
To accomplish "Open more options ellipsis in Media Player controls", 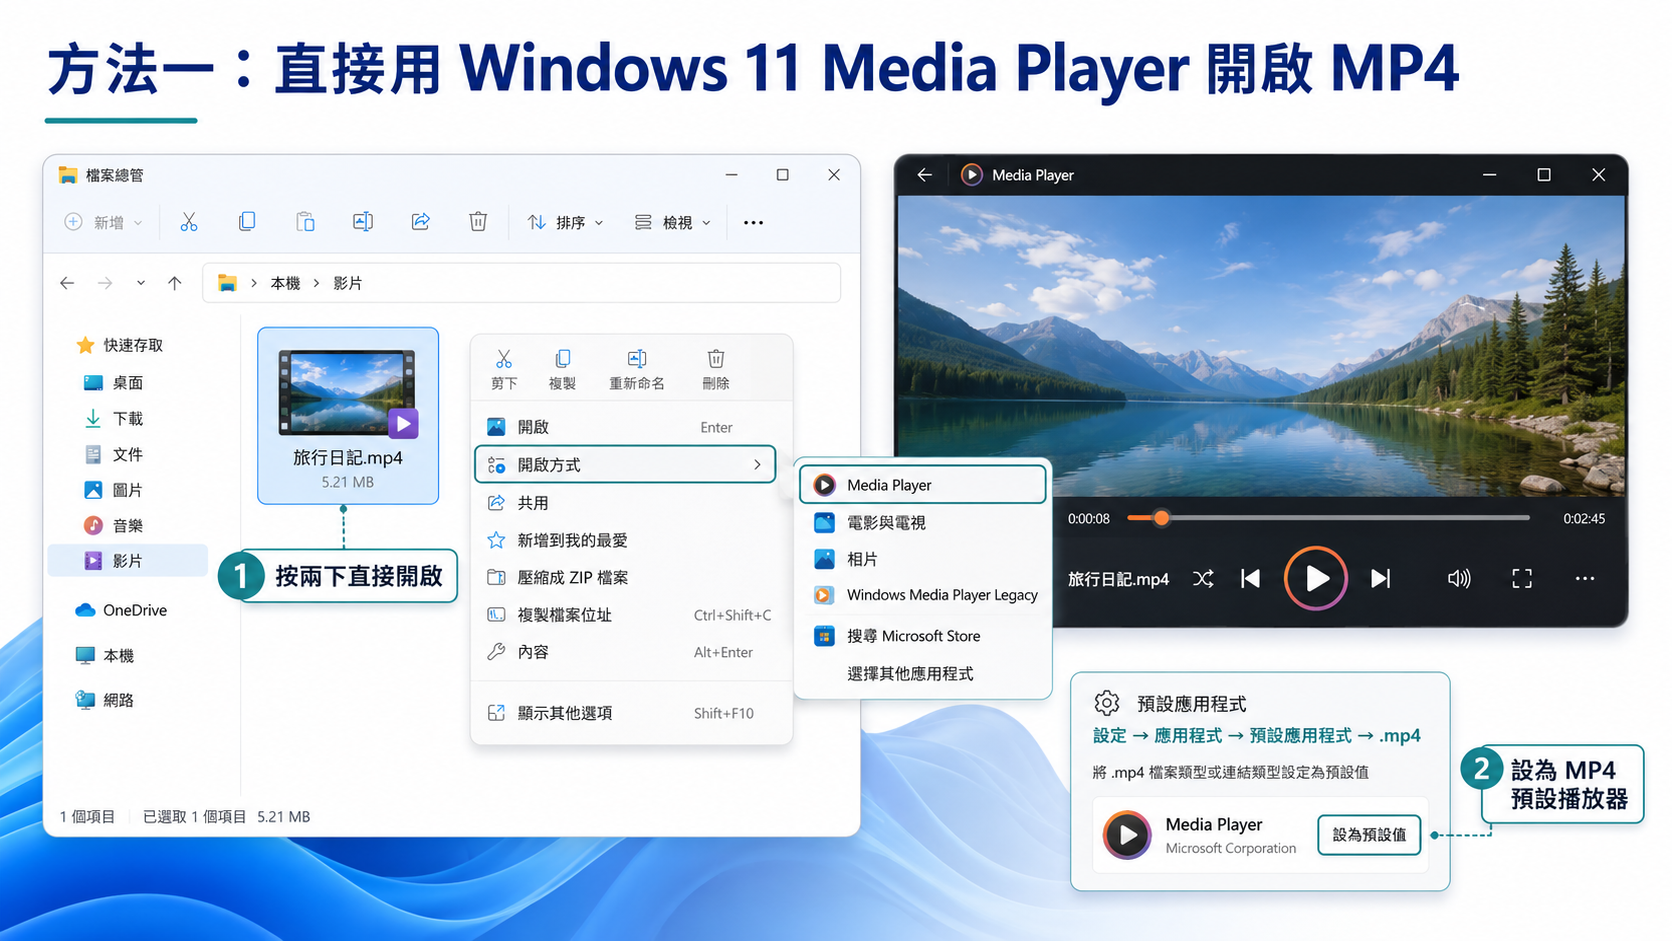I will click(1585, 579).
